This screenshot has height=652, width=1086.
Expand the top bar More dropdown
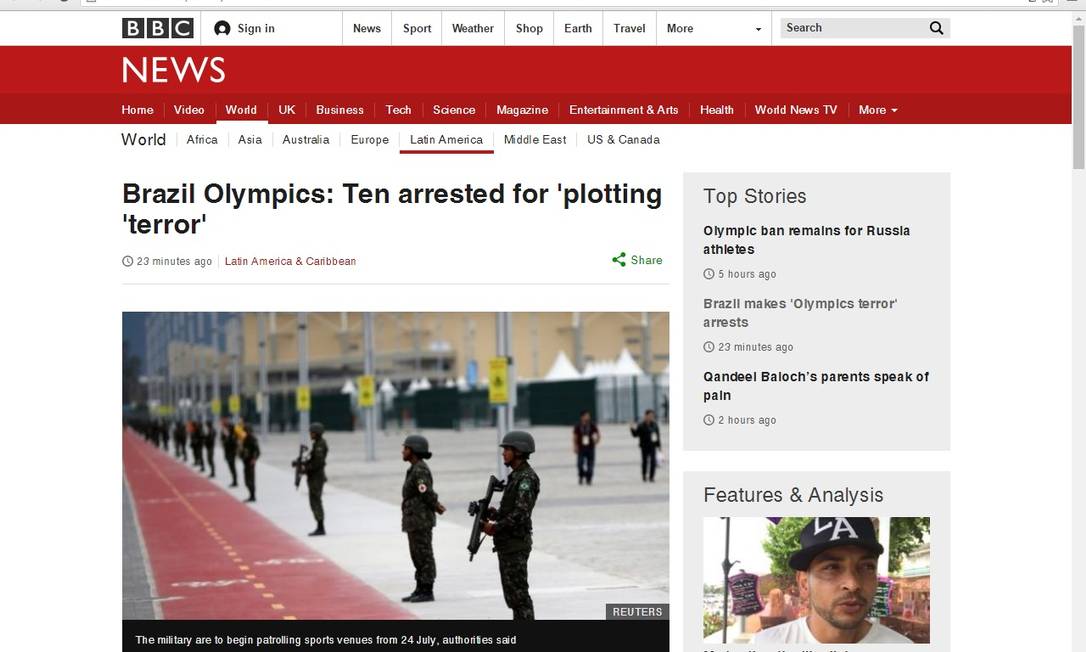pos(714,28)
